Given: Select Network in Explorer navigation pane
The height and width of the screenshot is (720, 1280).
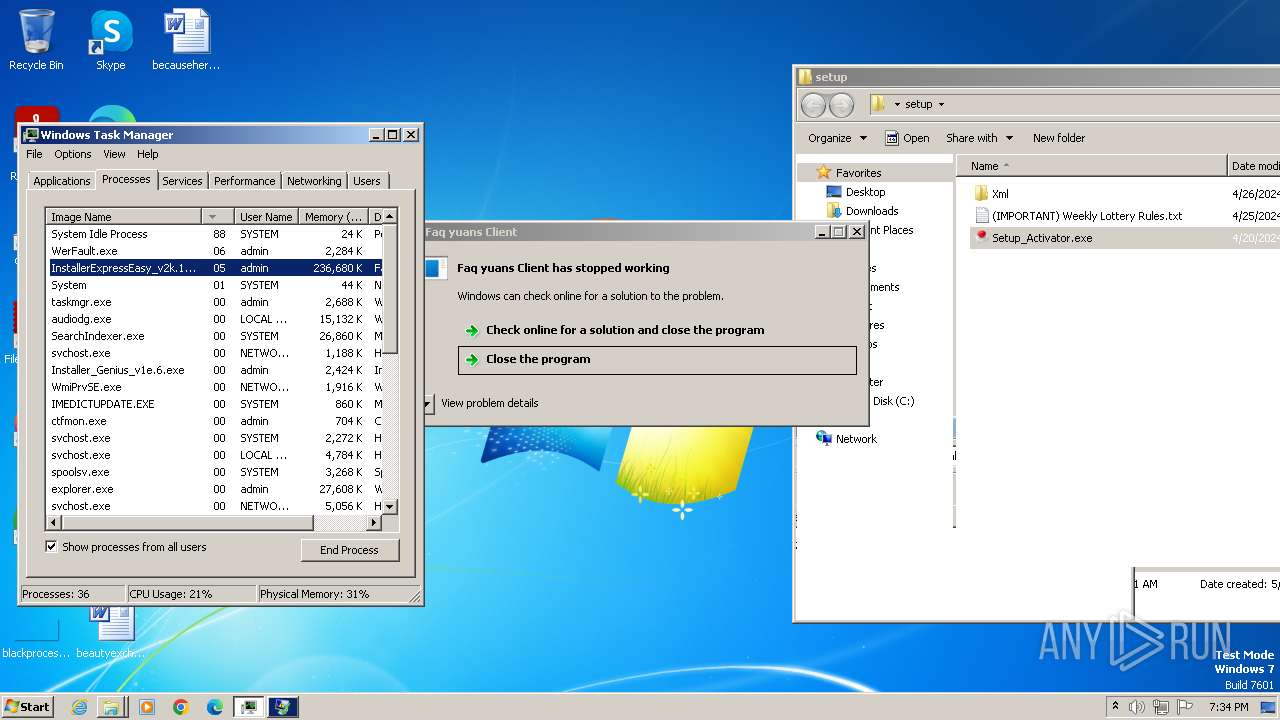Looking at the screenshot, I should tap(856, 439).
